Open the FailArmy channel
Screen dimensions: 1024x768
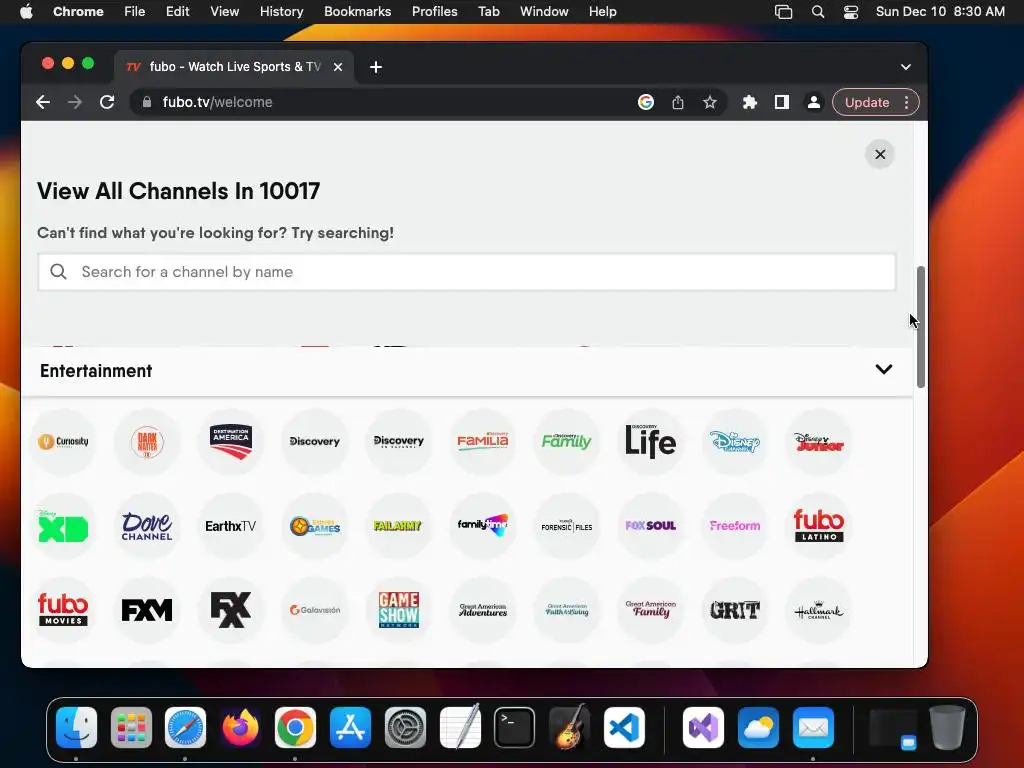398,526
